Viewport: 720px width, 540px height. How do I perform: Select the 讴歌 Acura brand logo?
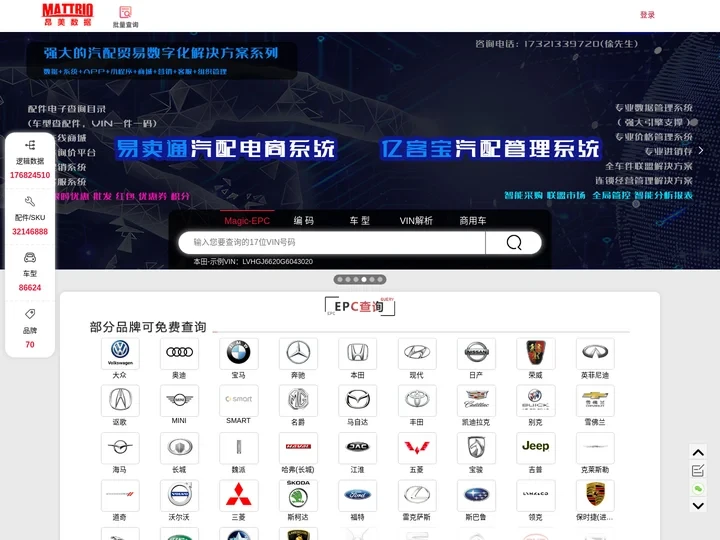[x=120, y=400]
